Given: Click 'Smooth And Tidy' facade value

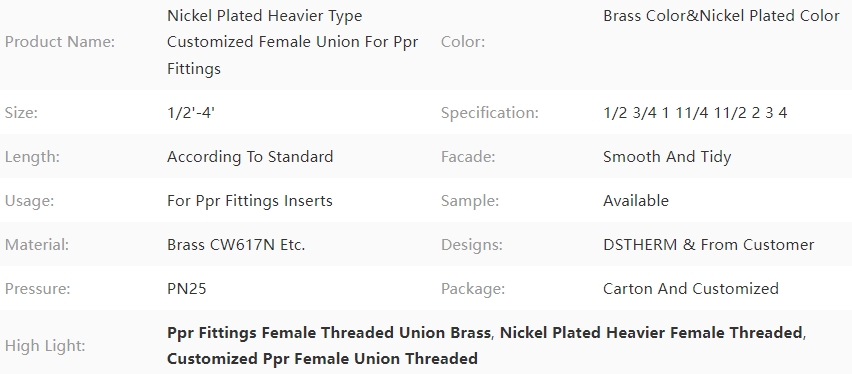Looking at the screenshot, I should [667, 157].
